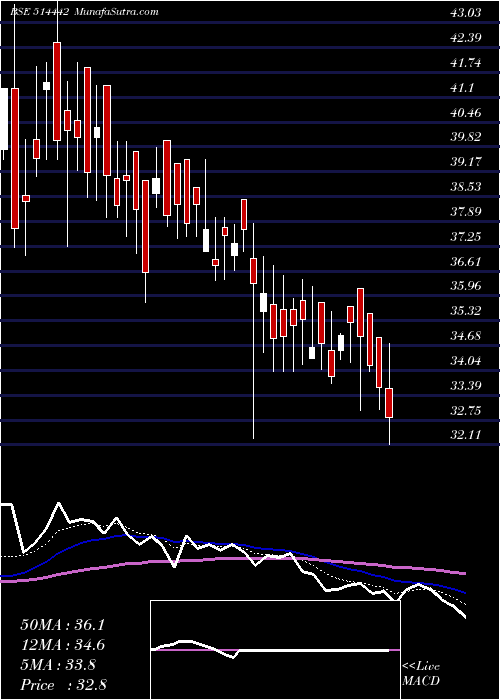Click the 37.89 price axis label
500x700 pixels.
click(x=466, y=212)
